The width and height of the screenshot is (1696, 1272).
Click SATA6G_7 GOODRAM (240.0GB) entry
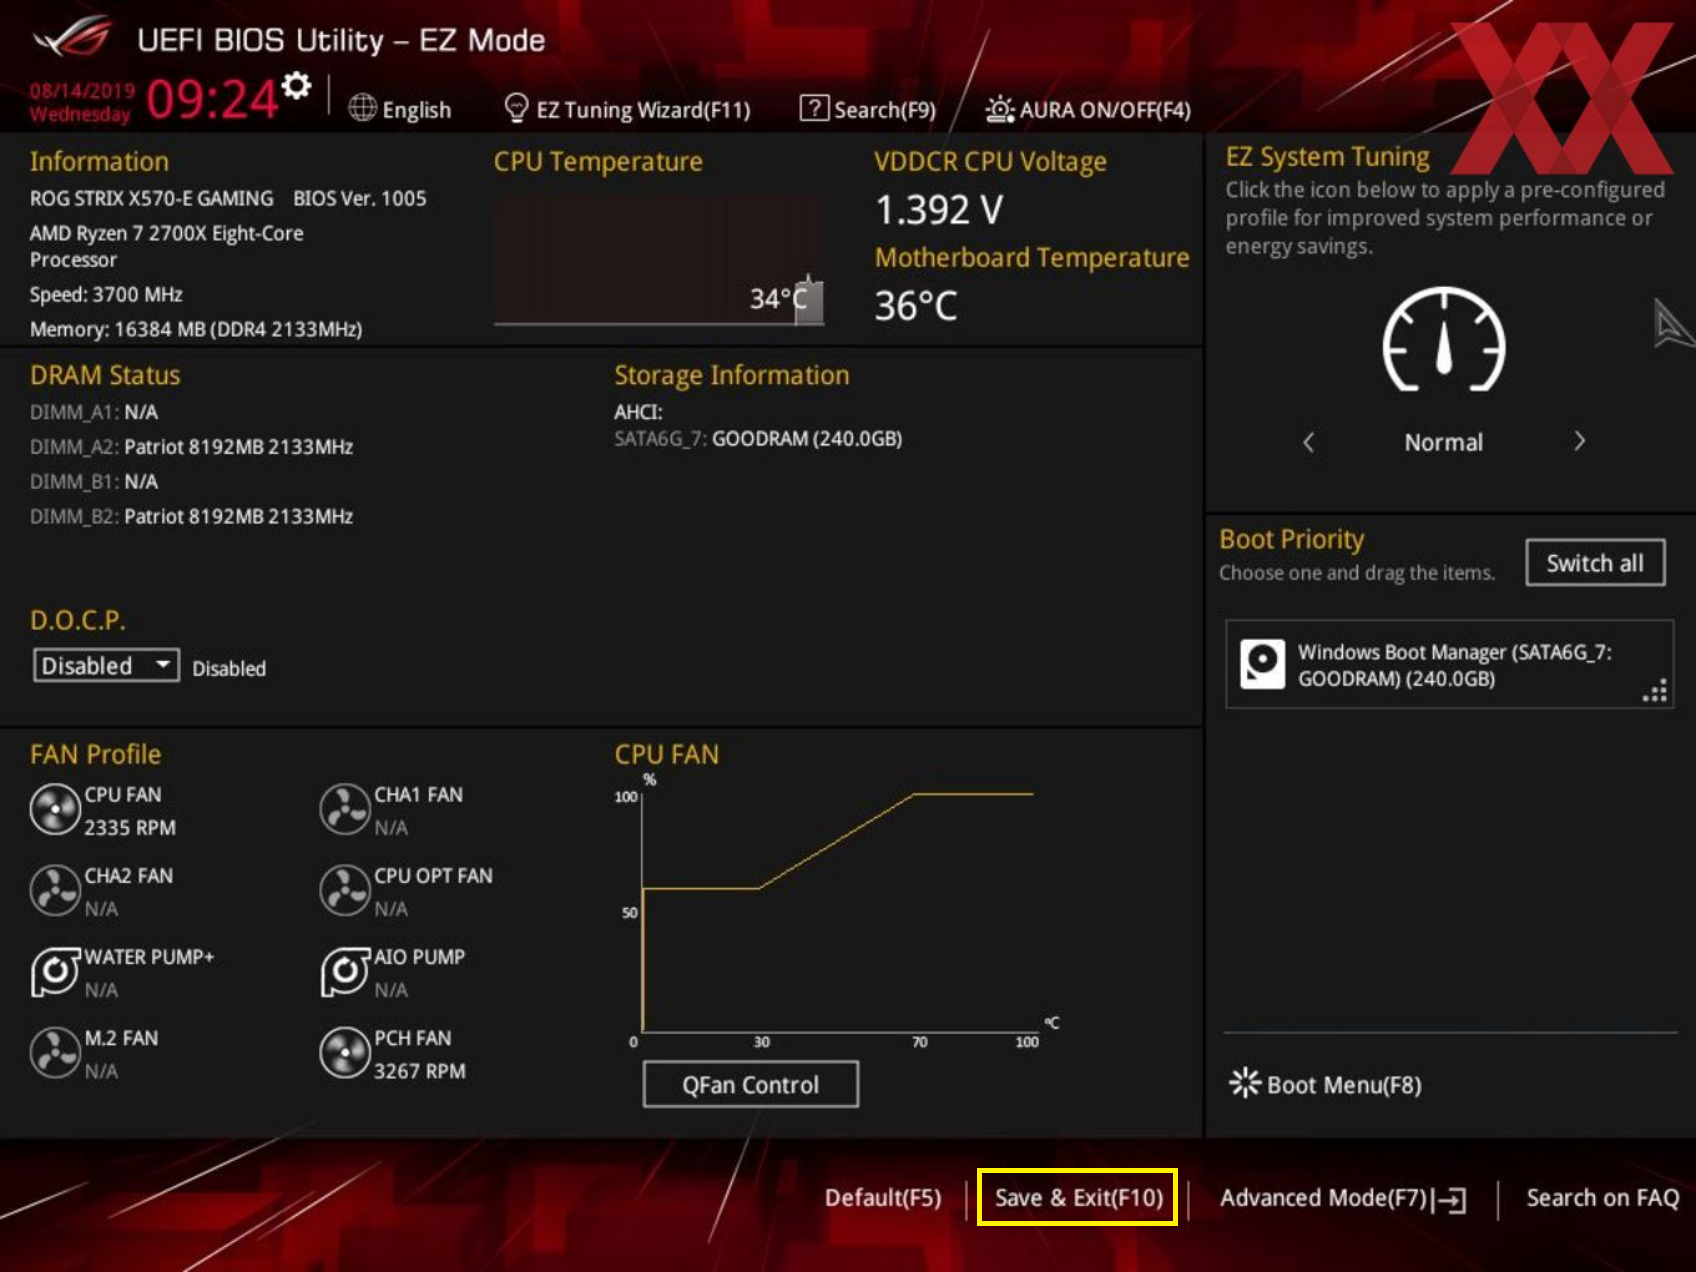pyautogui.click(x=758, y=439)
